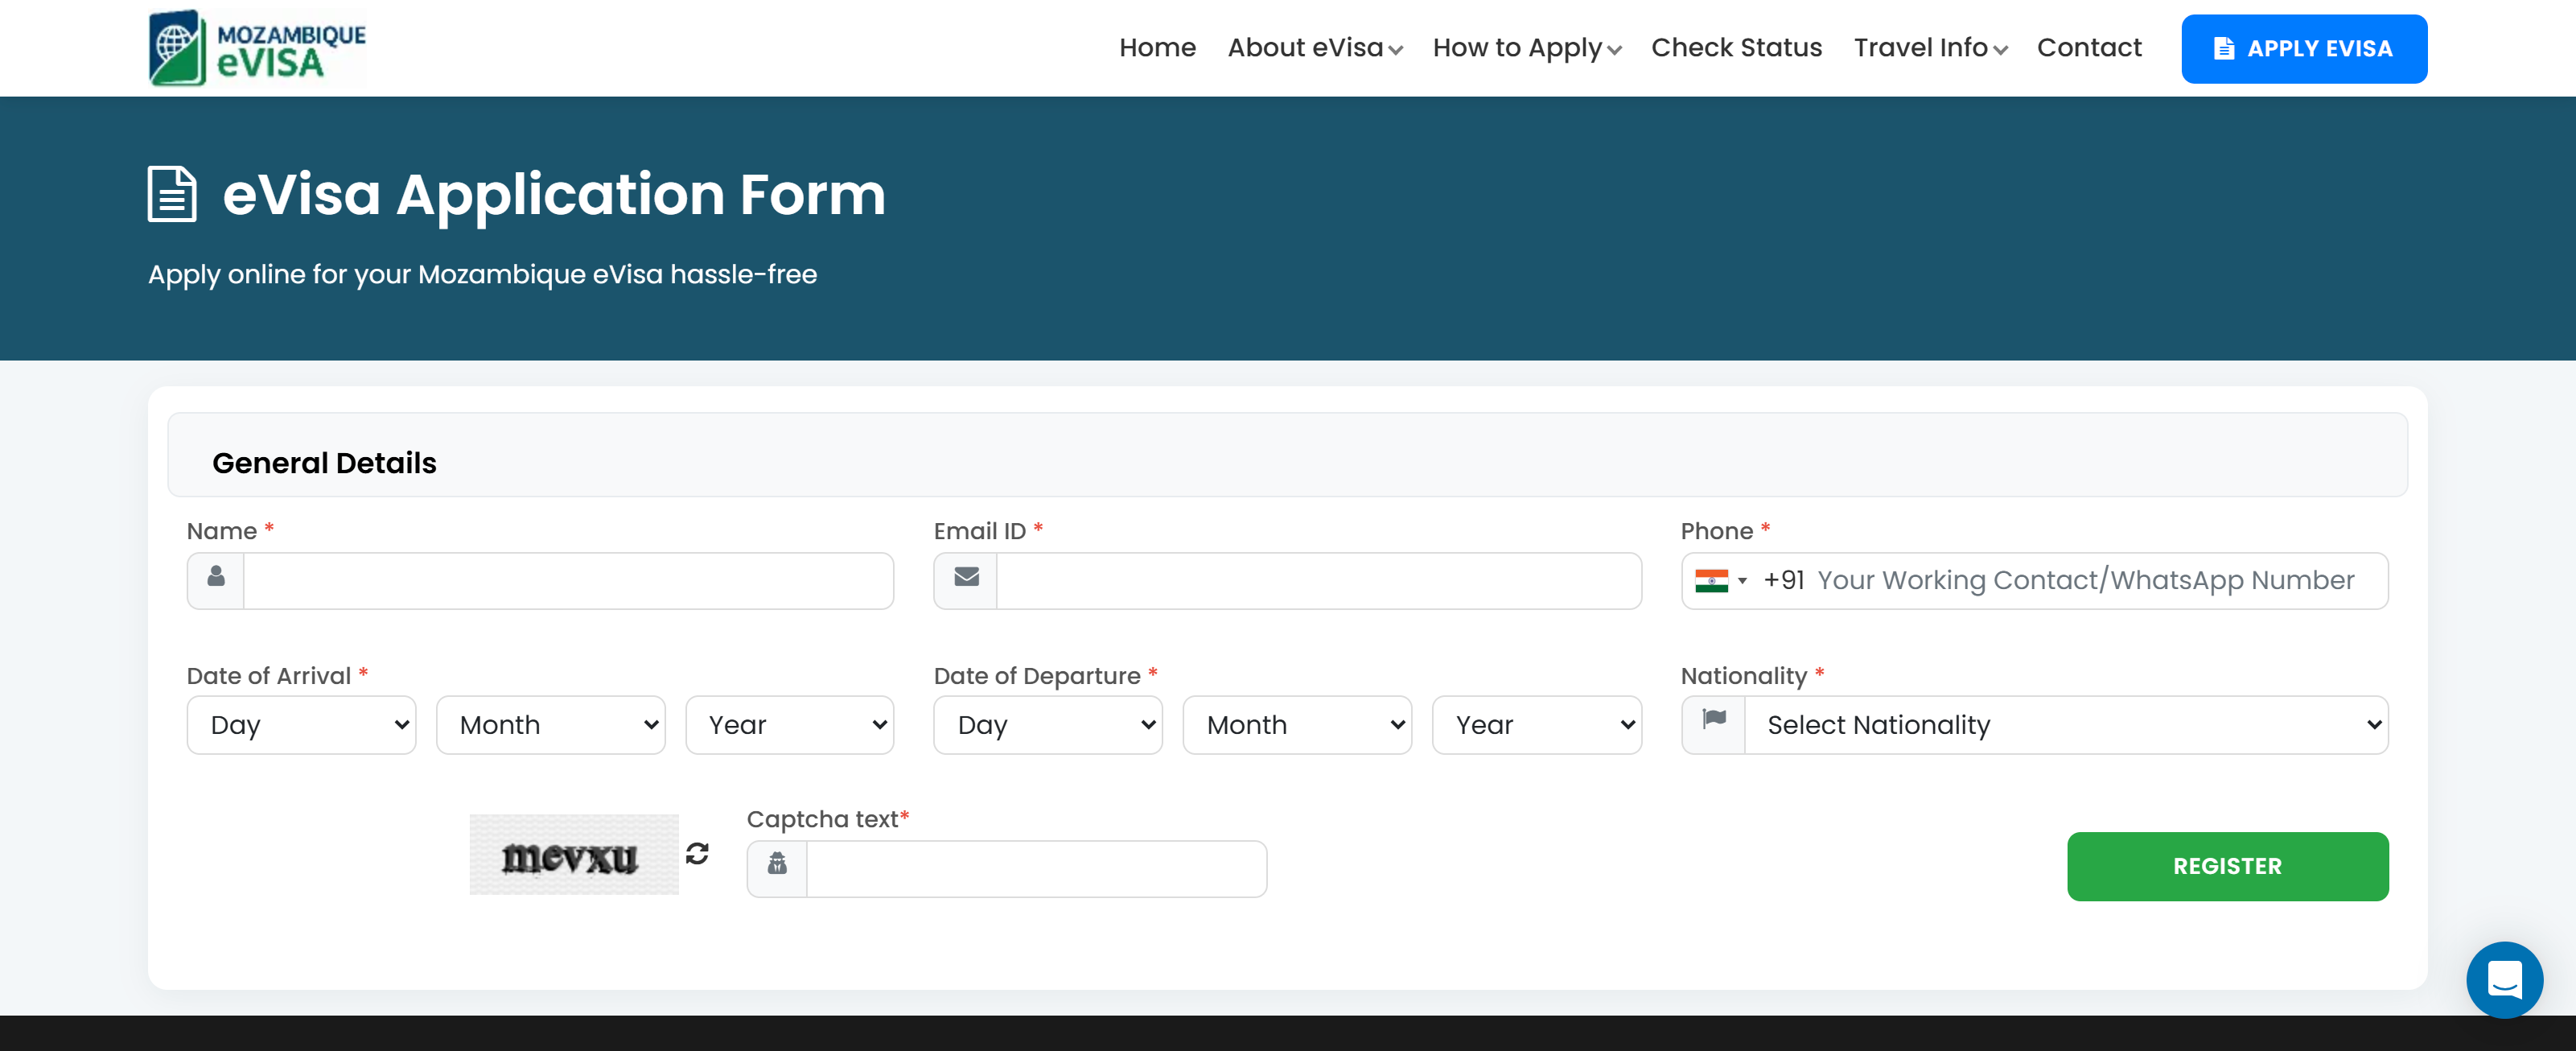Click into the Email ID input field

(1318, 581)
